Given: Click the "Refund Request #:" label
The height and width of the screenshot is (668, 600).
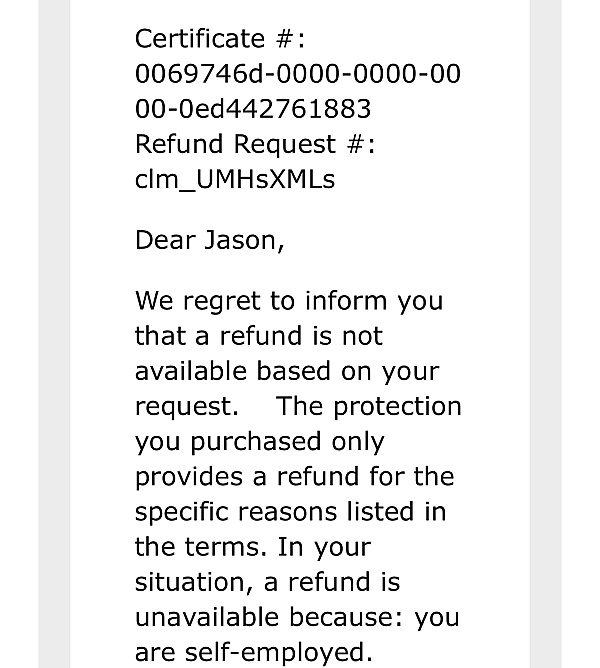Looking at the screenshot, I should [255, 144].
